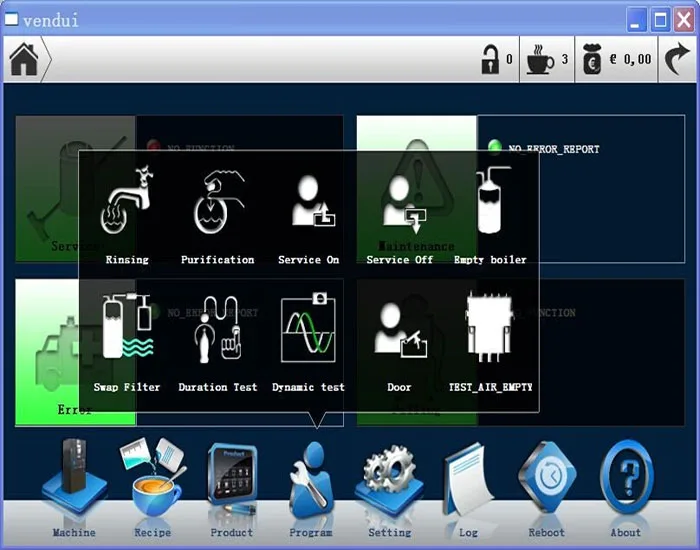Click the padlock status icon

(490, 60)
